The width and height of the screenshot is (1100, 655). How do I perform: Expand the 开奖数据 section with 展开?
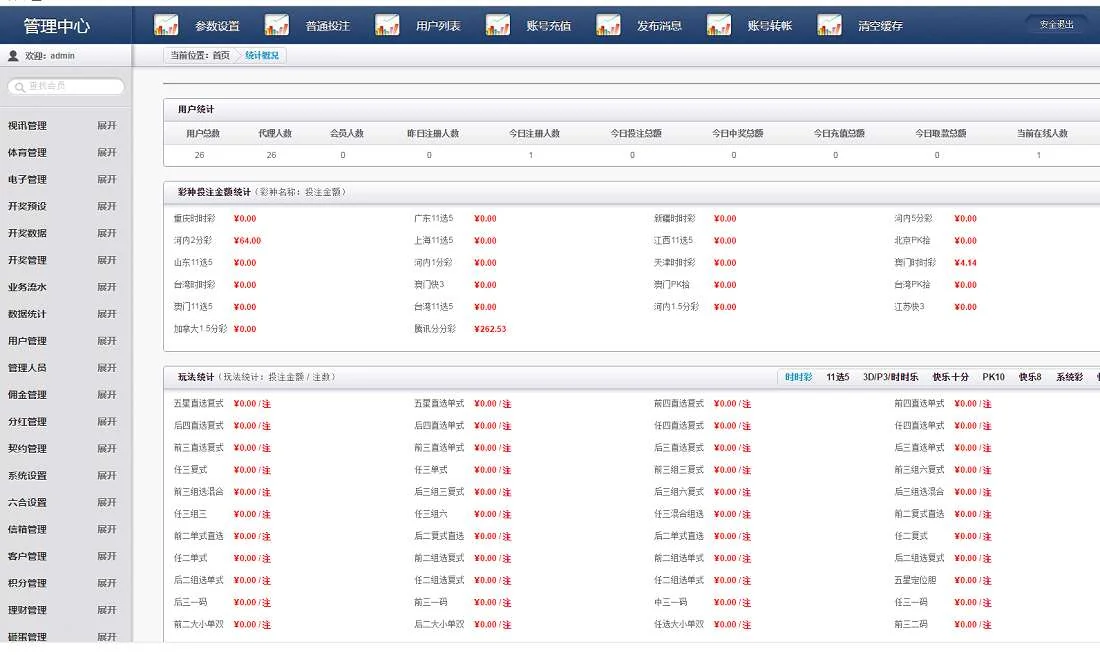tap(106, 233)
